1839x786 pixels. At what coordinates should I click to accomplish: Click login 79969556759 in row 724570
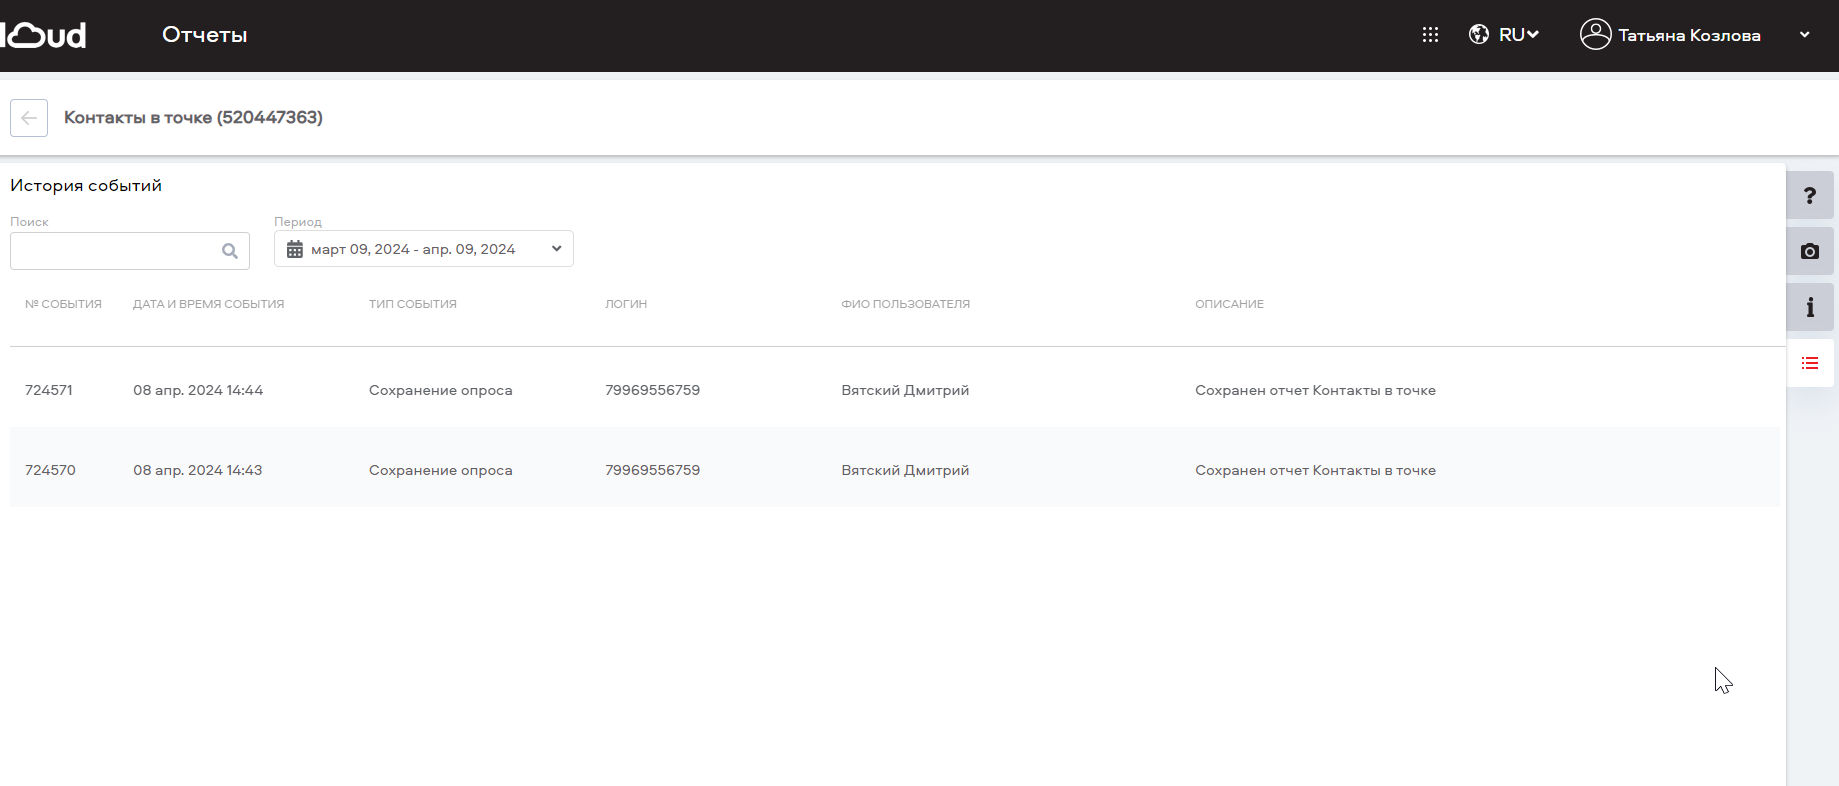coord(653,470)
